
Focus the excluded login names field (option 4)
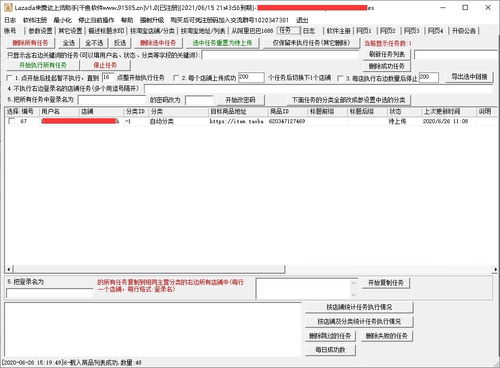coord(318,89)
